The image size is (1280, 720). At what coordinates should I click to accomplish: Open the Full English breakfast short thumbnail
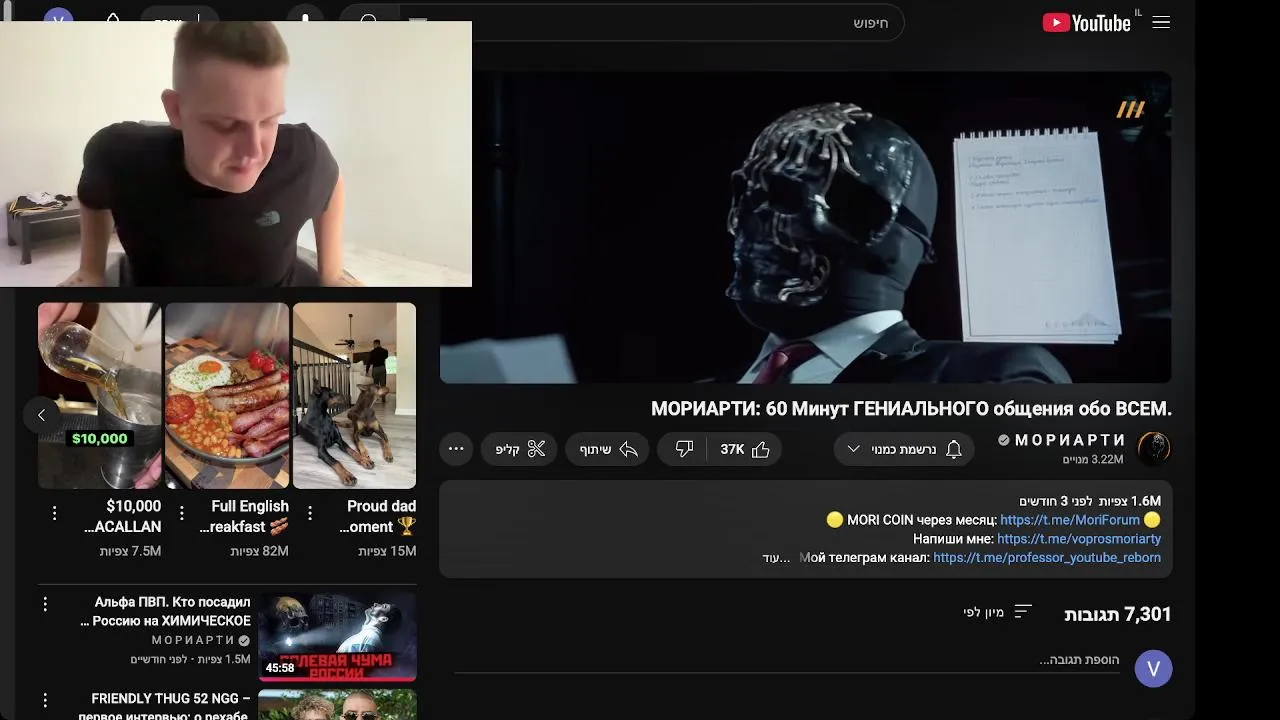click(227, 395)
